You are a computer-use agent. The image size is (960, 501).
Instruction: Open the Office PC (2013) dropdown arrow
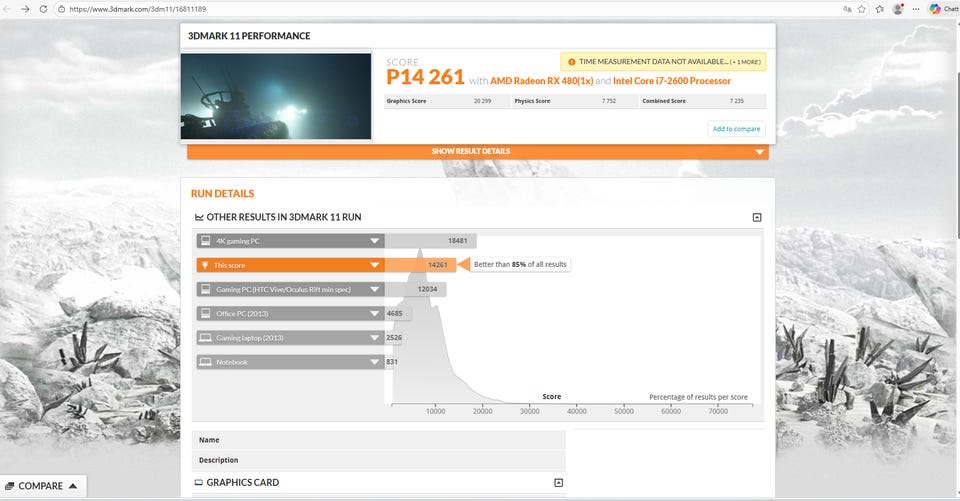click(374, 314)
